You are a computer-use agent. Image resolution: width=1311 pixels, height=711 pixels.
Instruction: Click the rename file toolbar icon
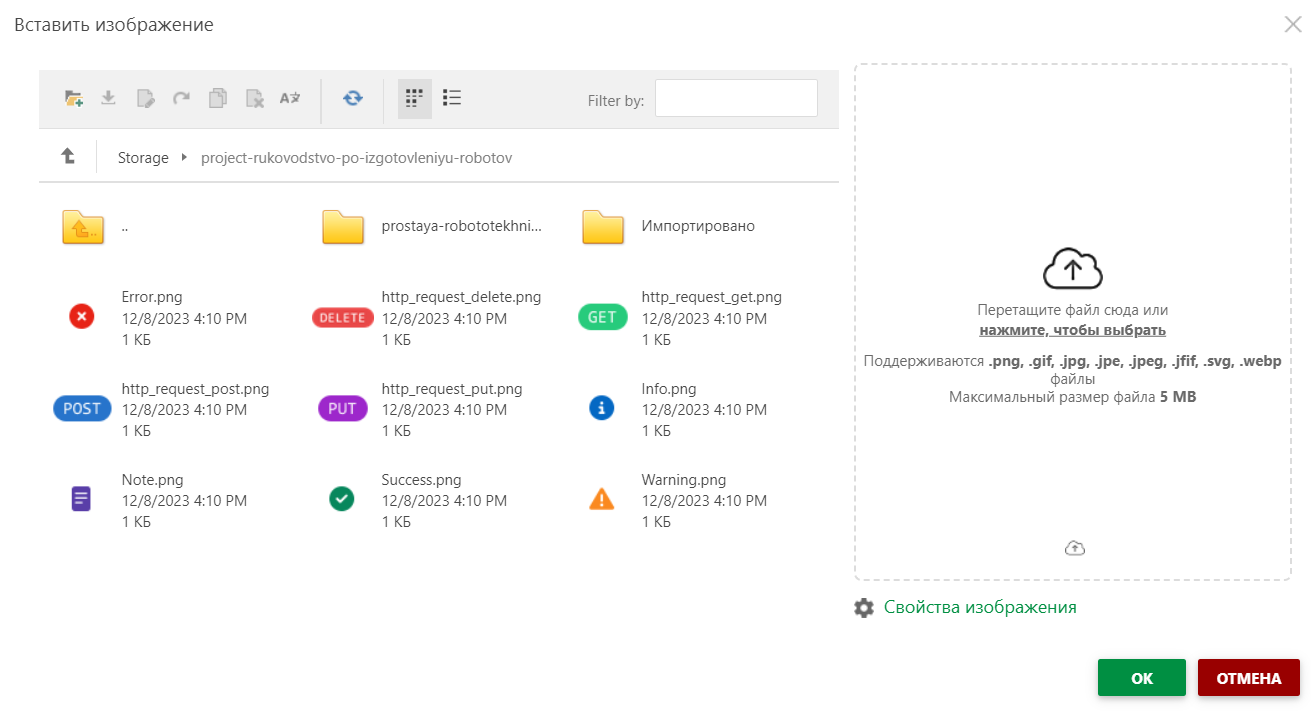[x=290, y=98]
